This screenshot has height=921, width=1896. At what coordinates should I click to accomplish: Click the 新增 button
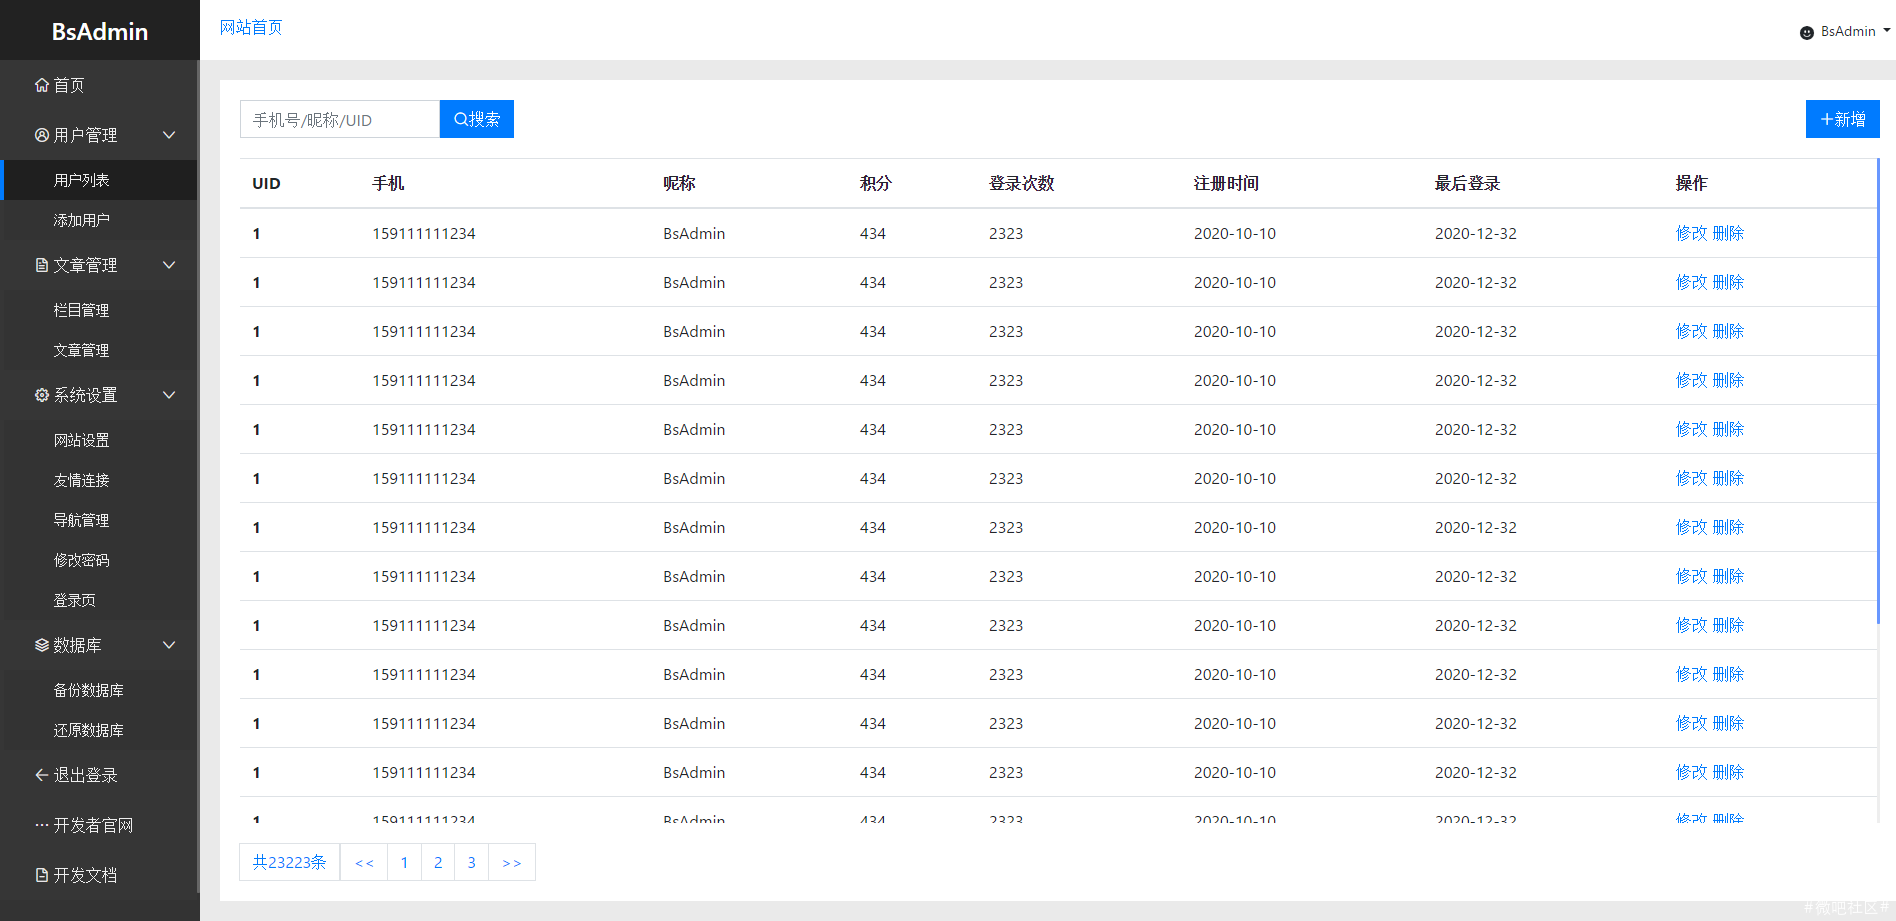(x=1842, y=119)
